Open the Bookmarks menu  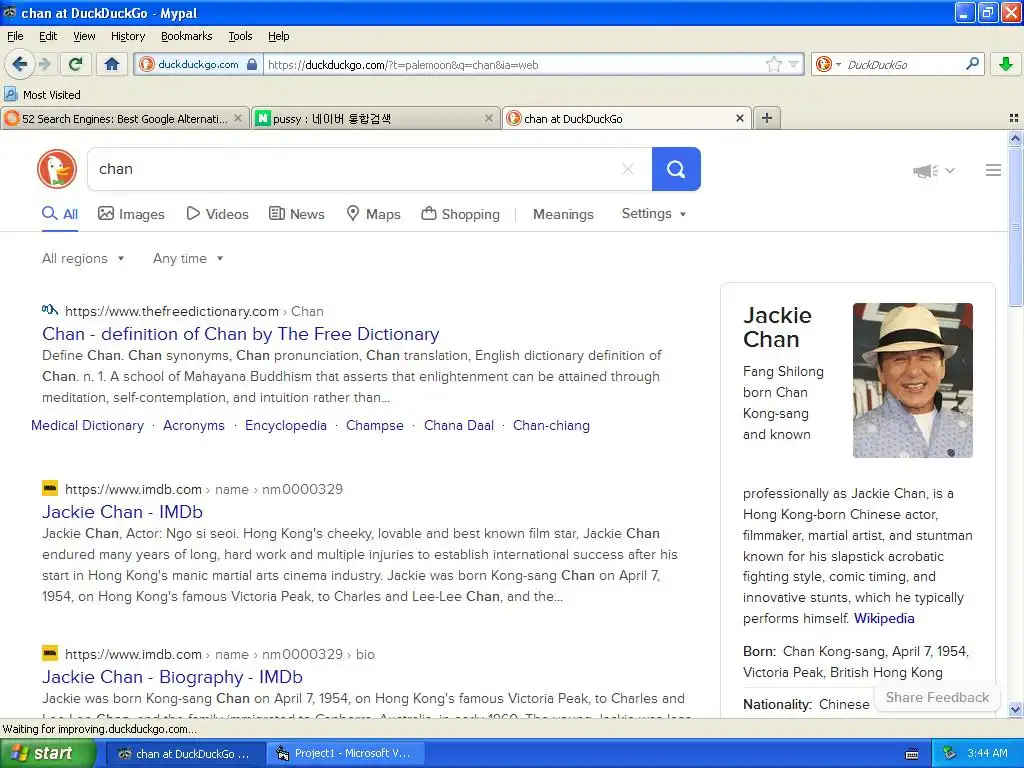point(186,36)
